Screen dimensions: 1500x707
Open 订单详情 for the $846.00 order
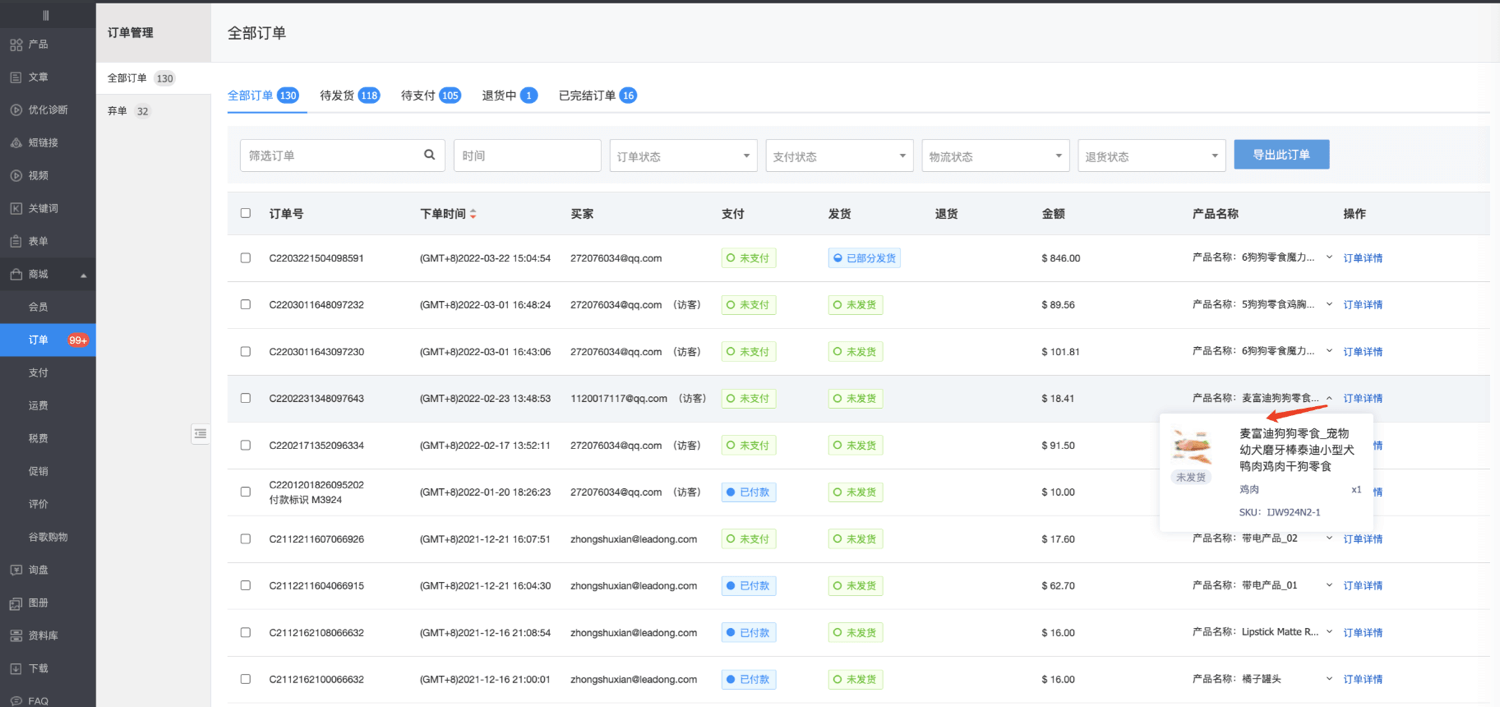pos(1362,258)
